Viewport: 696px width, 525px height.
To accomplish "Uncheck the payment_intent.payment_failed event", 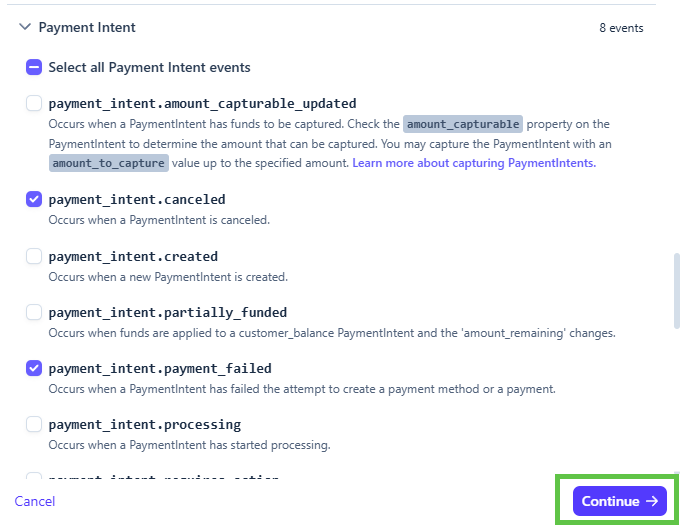I will click(34, 368).
